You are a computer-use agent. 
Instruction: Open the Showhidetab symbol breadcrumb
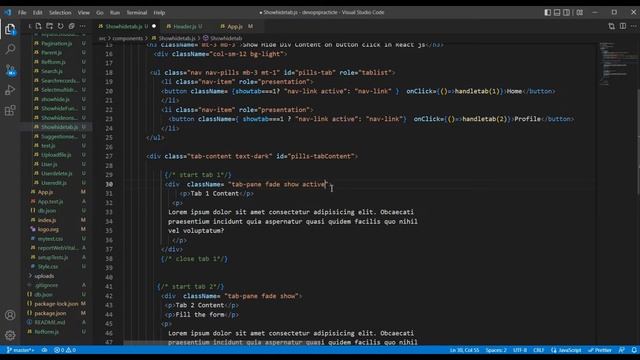pyautogui.click(x=222, y=38)
